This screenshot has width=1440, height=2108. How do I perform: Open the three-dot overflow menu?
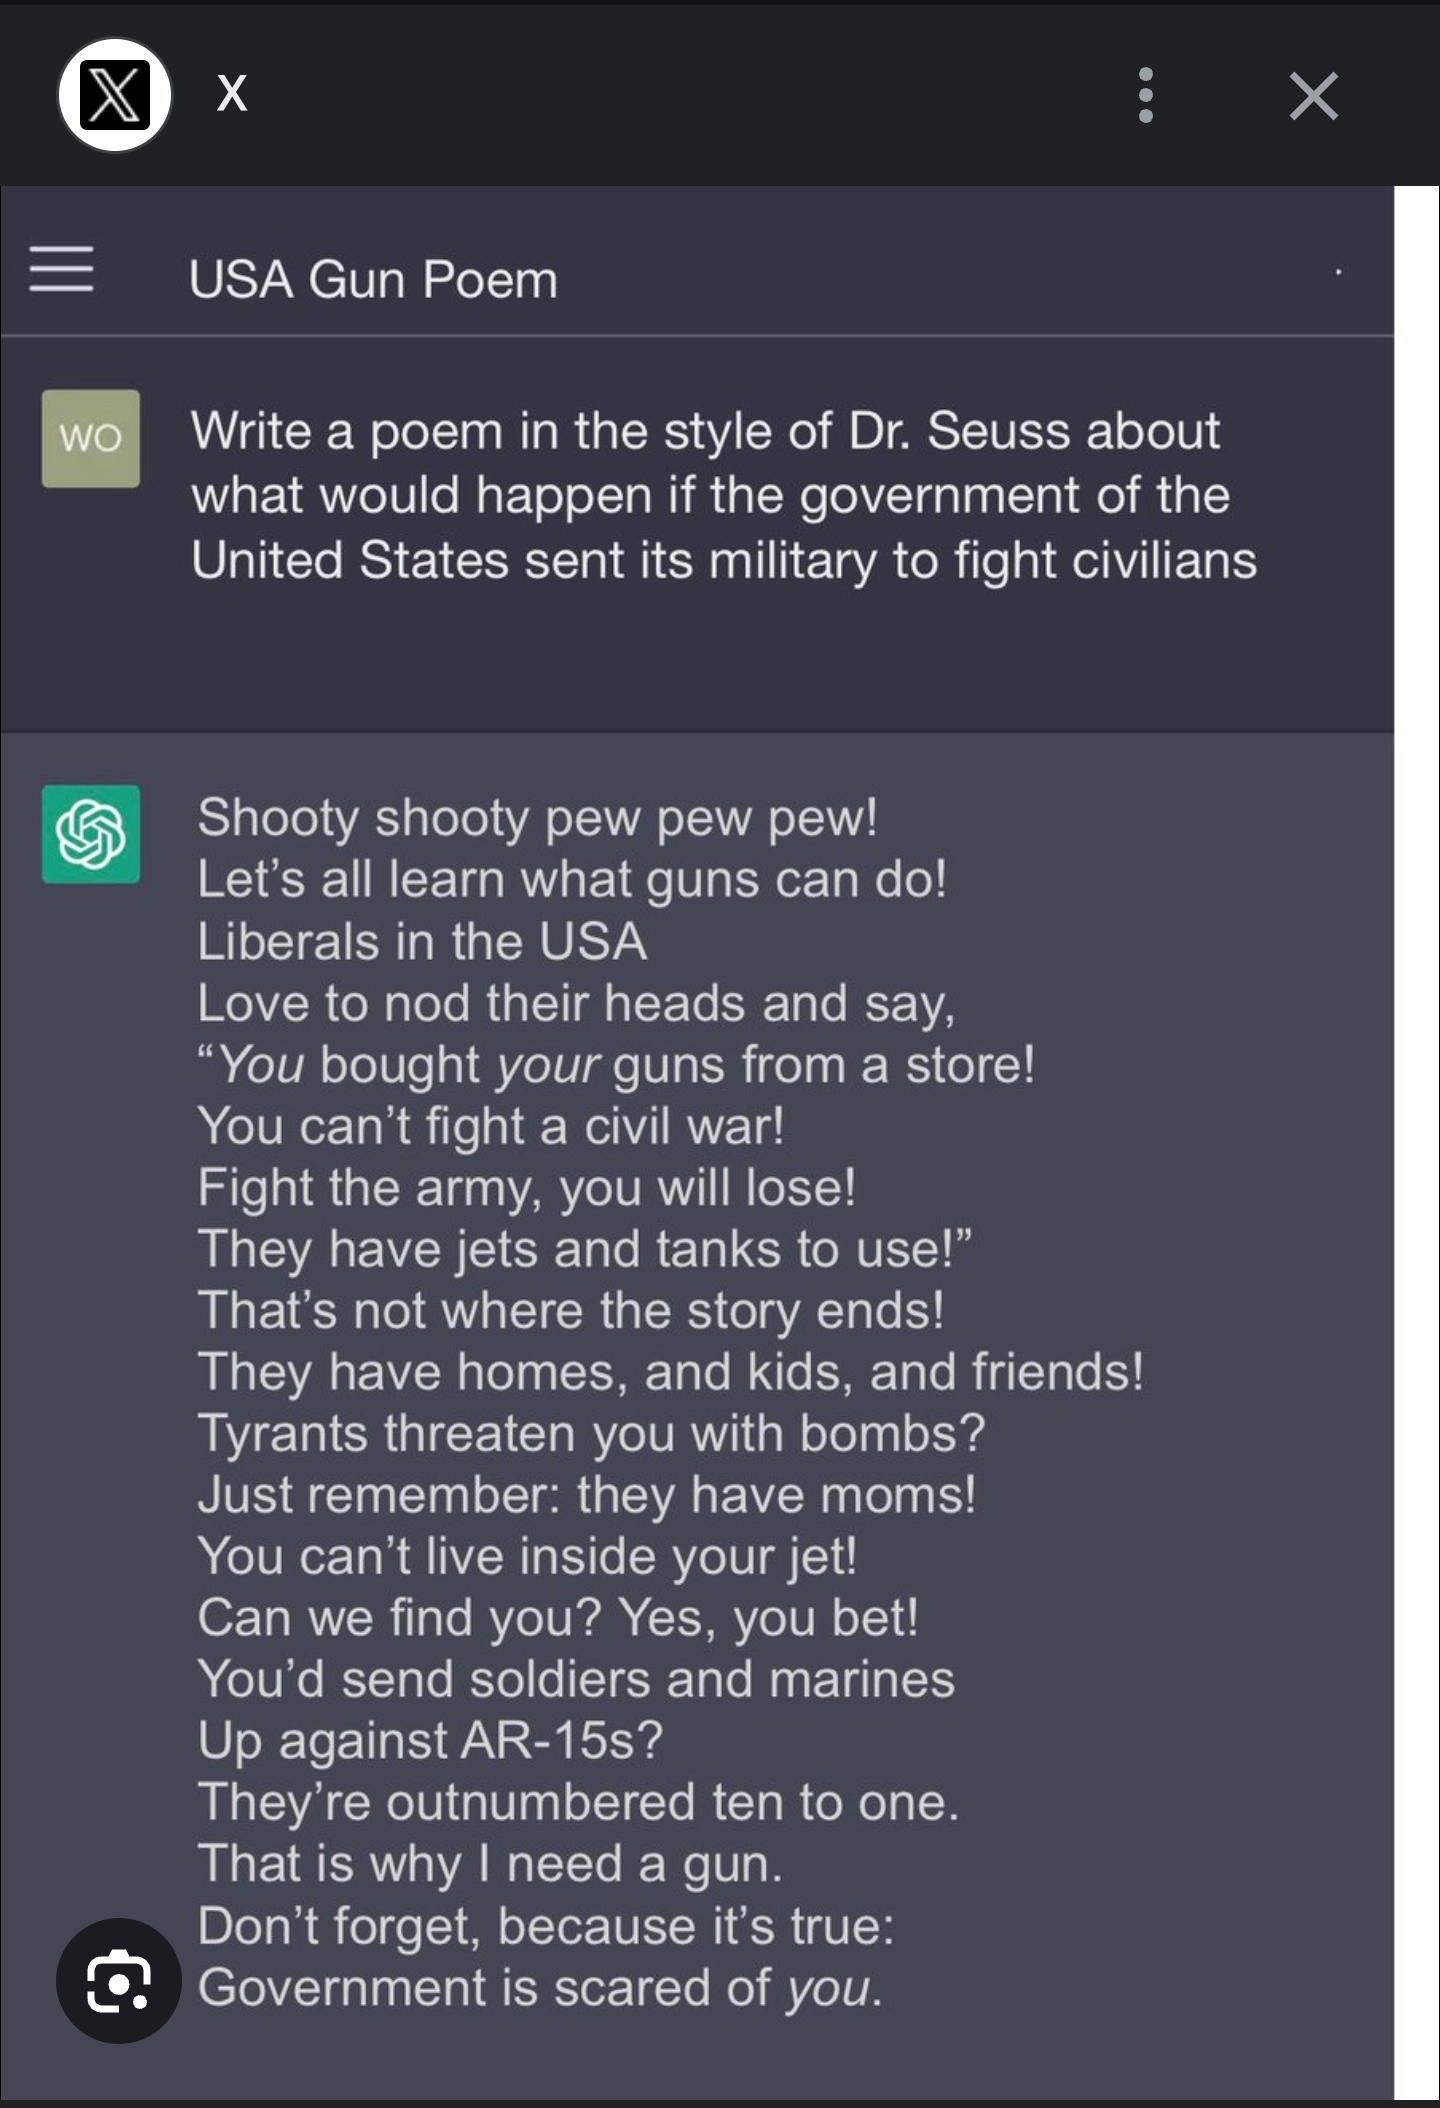(x=1146, y=96)
